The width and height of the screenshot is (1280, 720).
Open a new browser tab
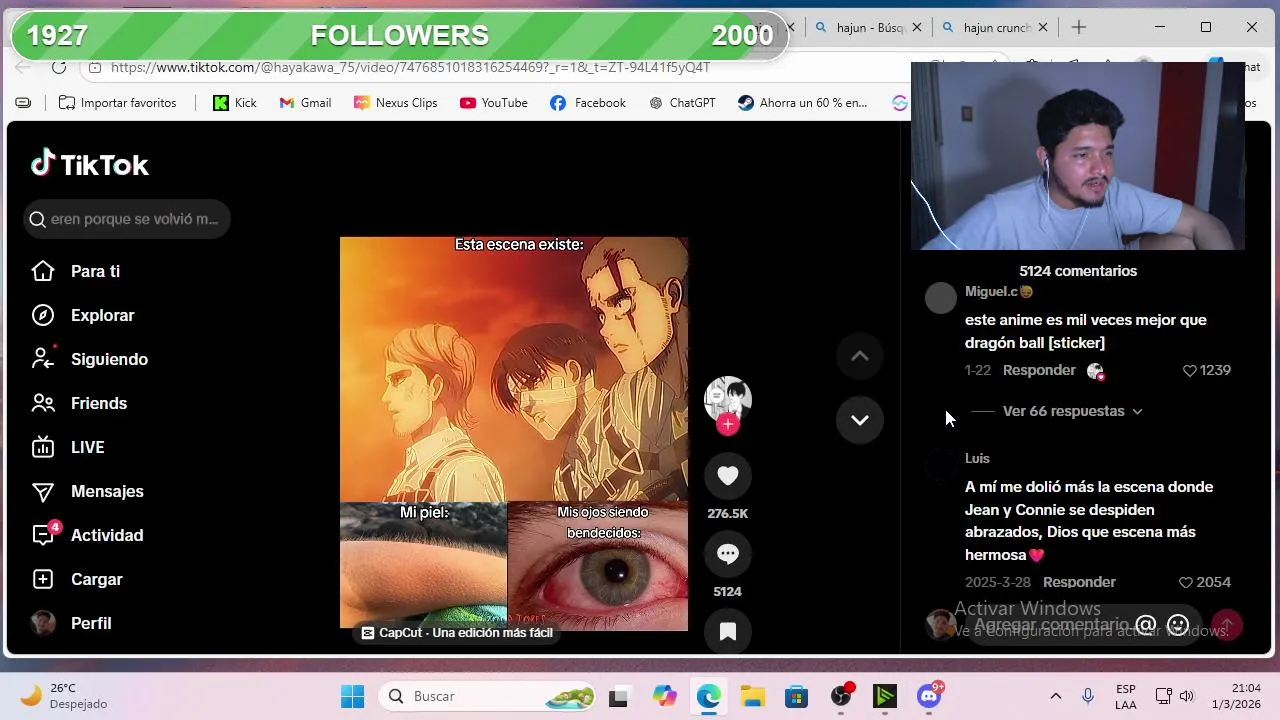1078,28
